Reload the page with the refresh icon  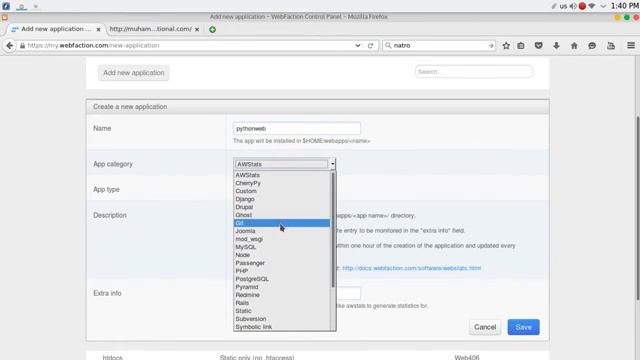[x=370, y=46]
